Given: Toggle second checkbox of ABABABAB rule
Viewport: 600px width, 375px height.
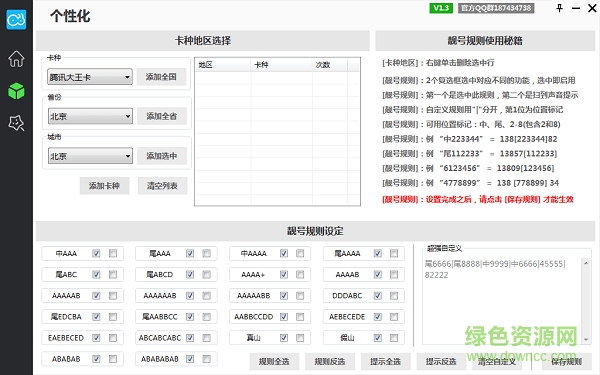Looking at the screenshot, I should click(207, 359).
